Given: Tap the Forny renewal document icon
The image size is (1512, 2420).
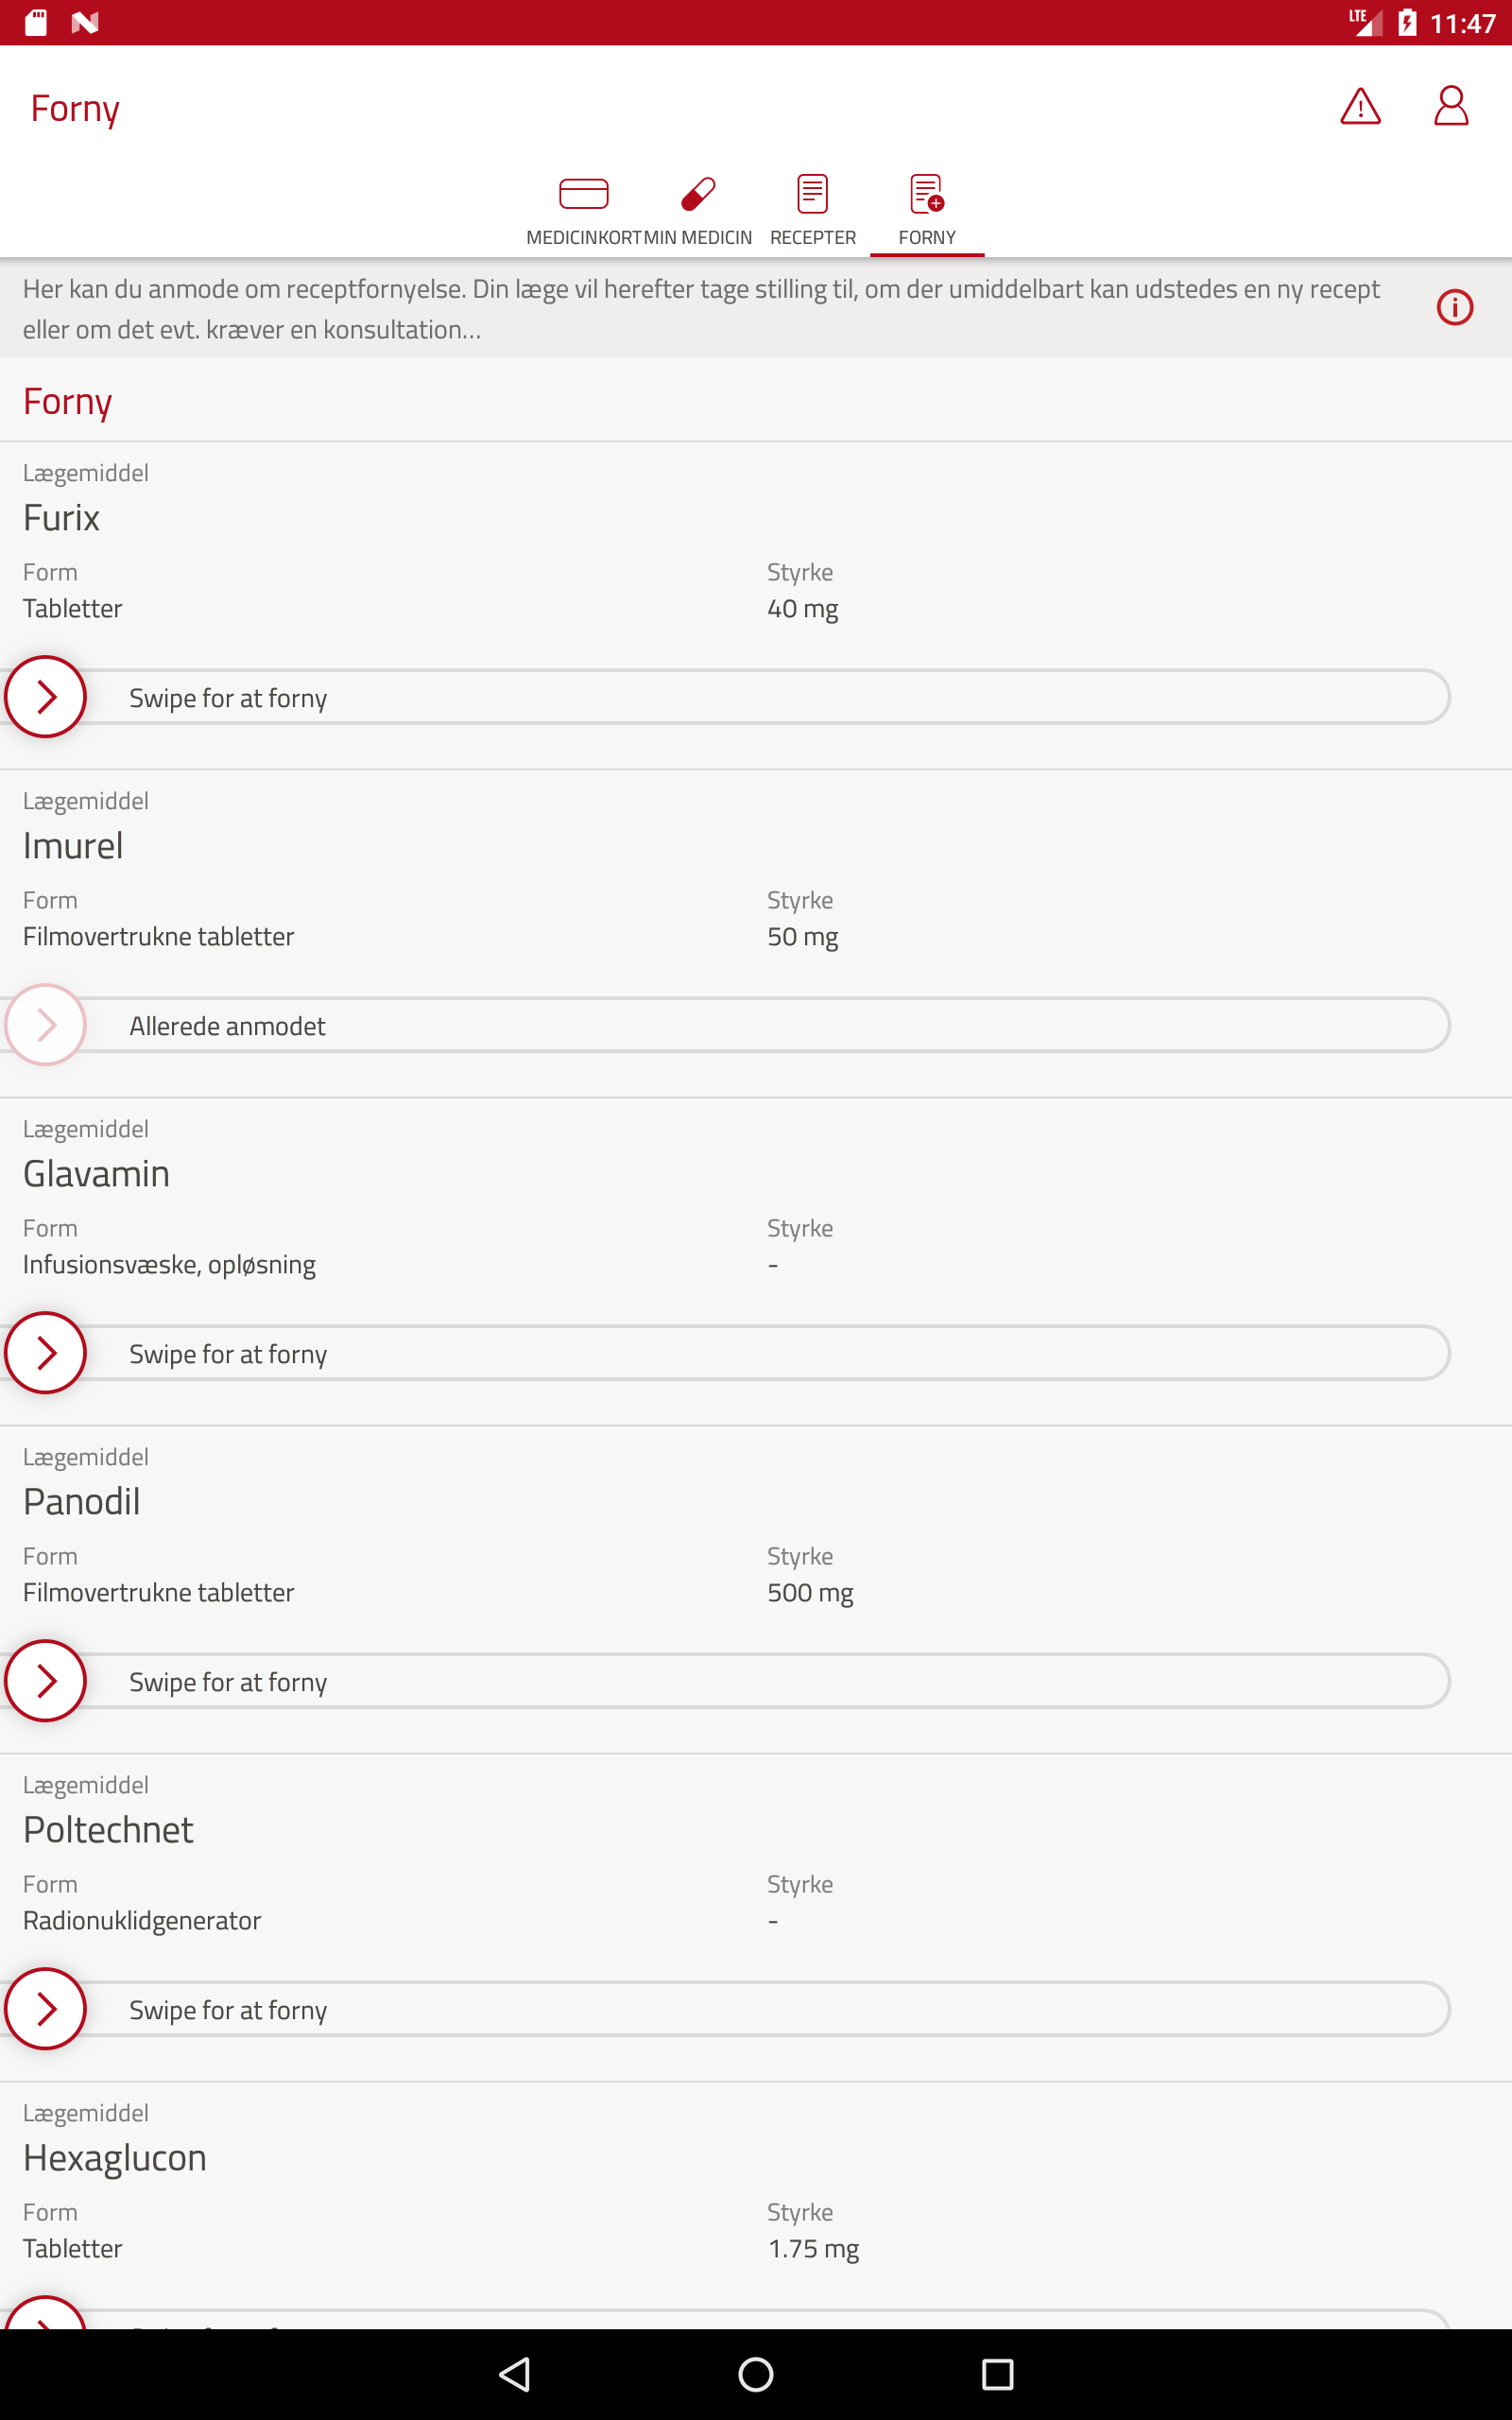Looking at the screenshot, I should 927,193.
